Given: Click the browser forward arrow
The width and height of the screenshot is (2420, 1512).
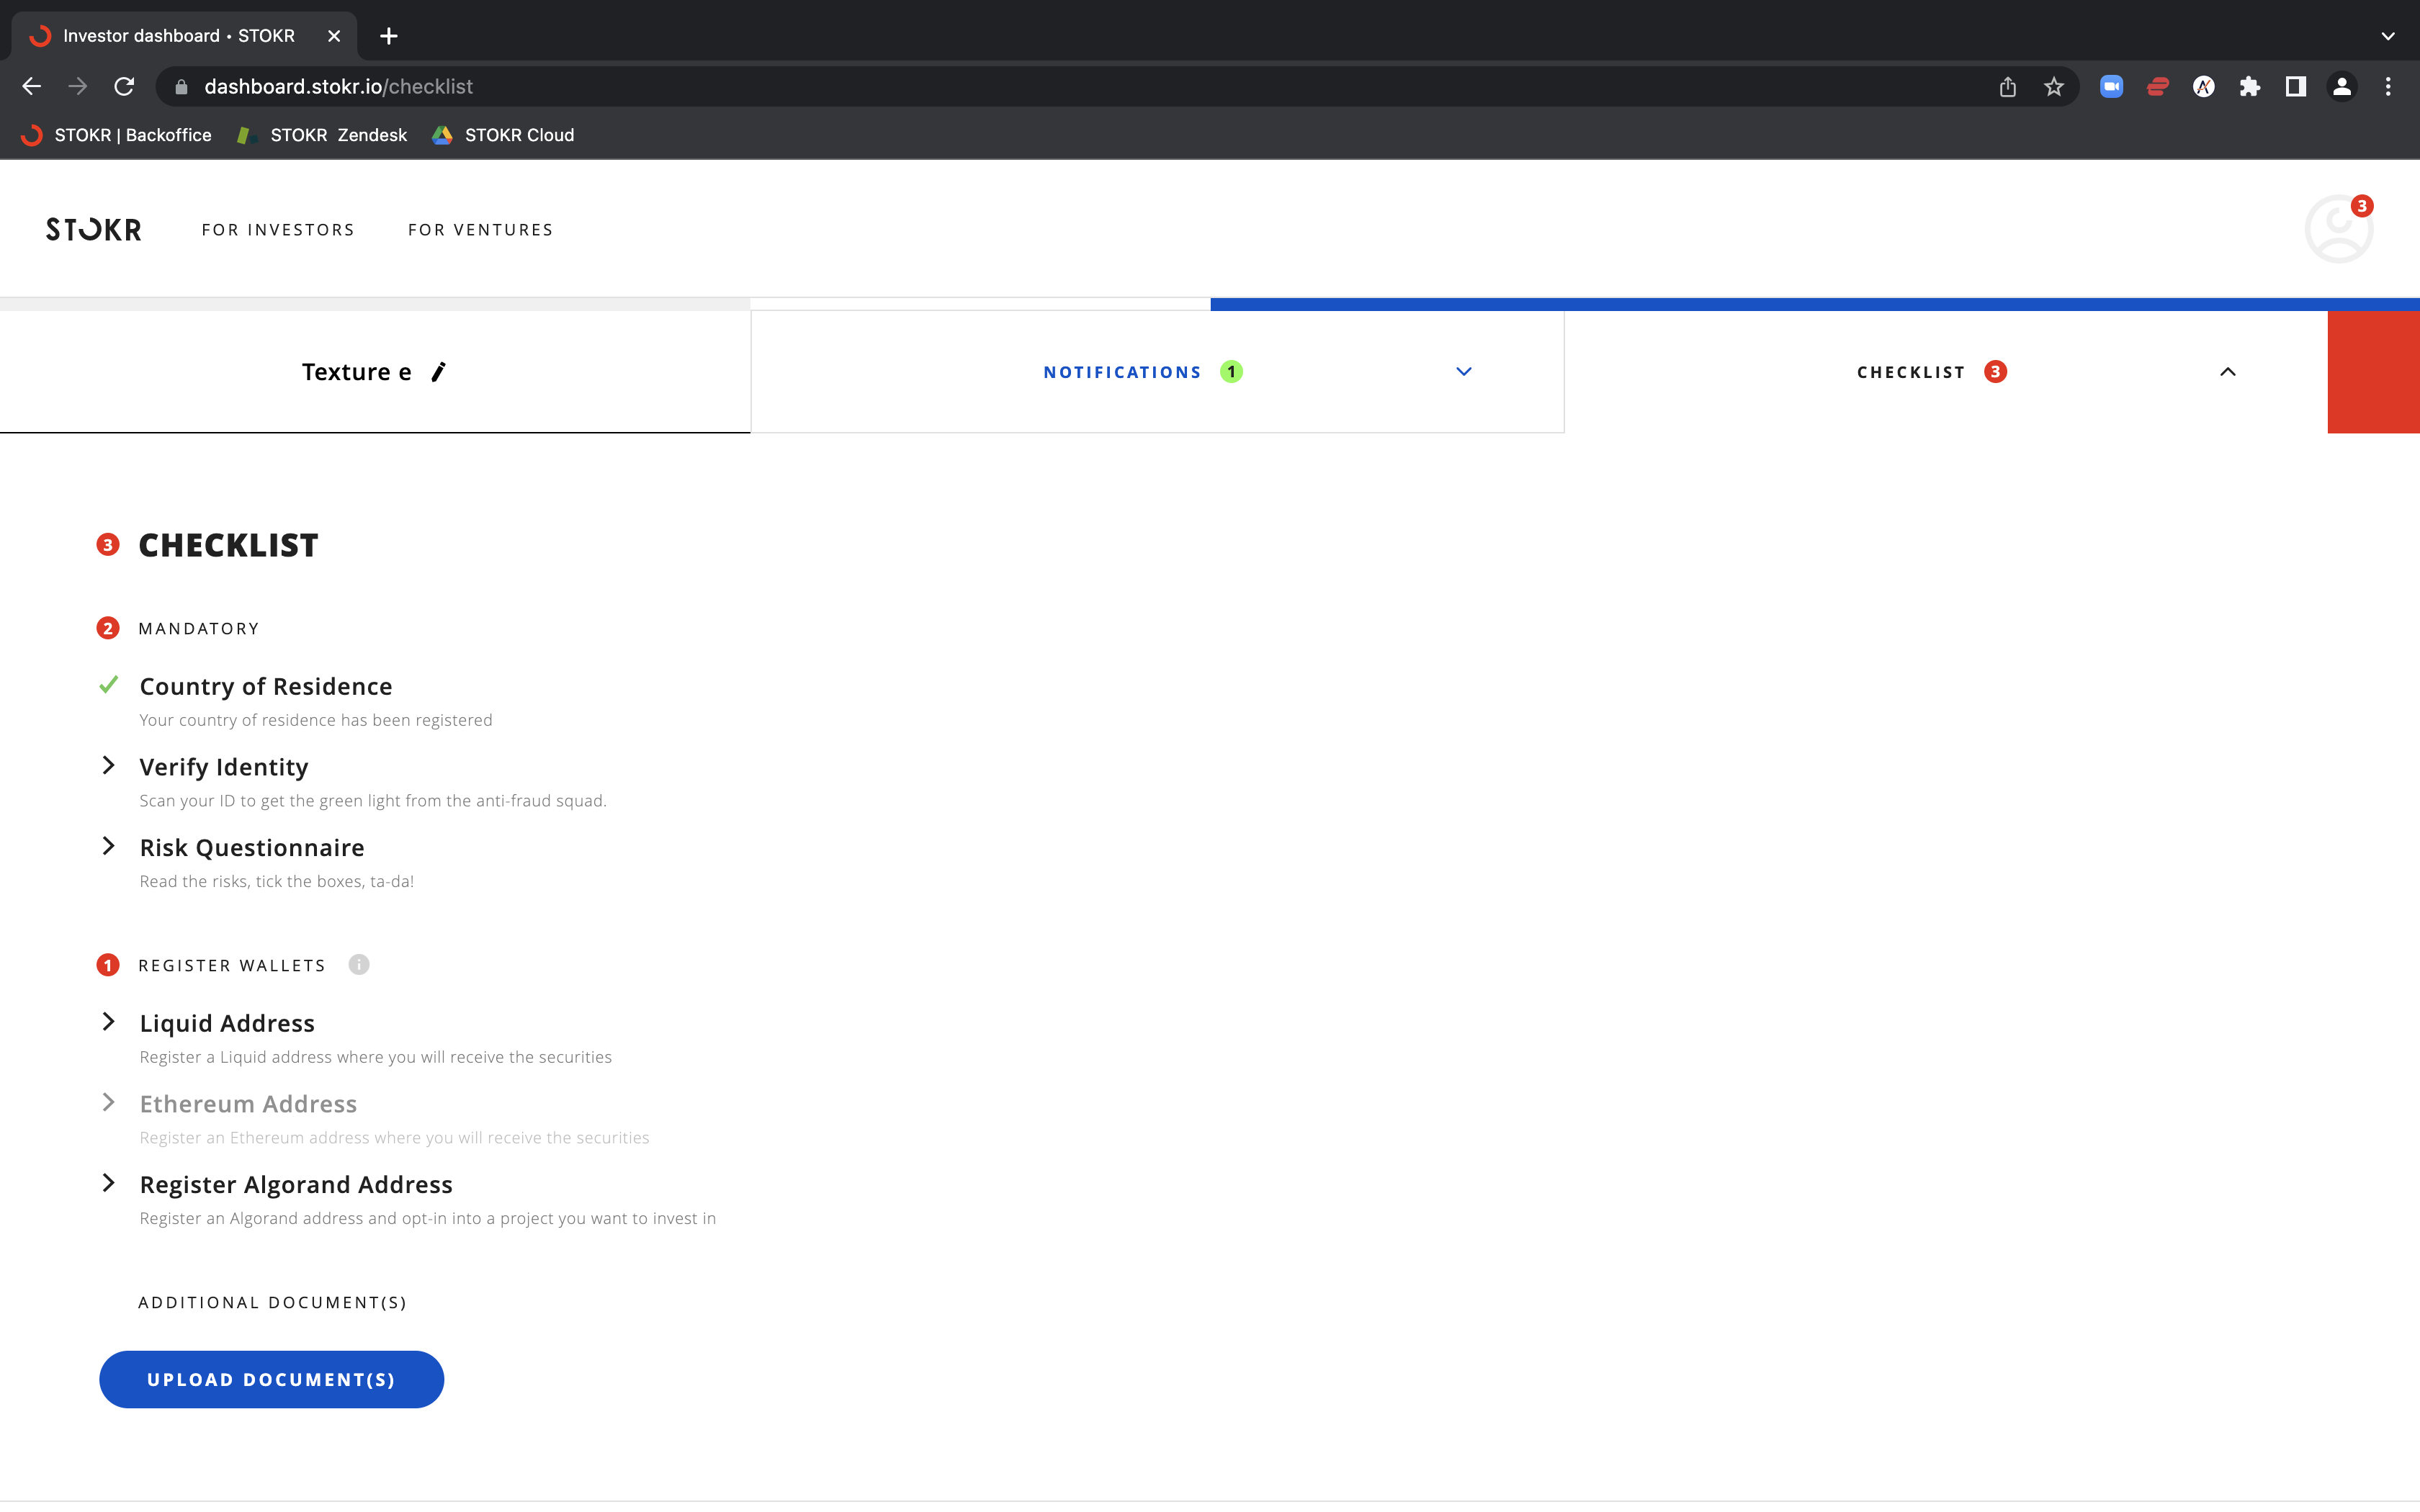Looking at the screenshot, I should 77,87.
